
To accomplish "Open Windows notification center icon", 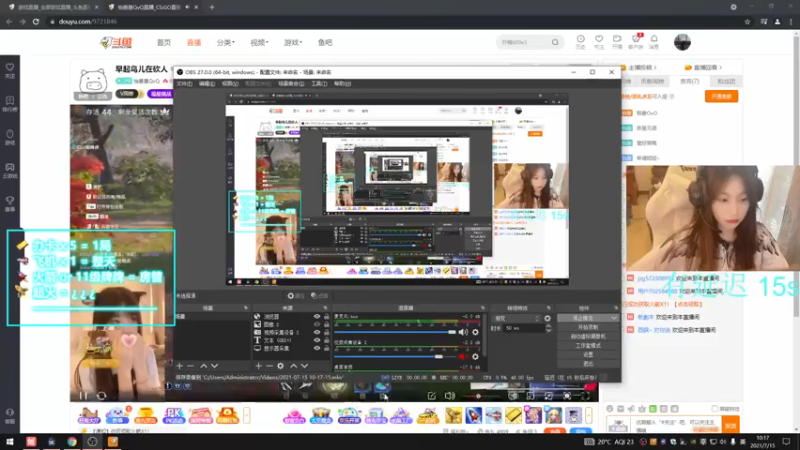I will (787, 441).
